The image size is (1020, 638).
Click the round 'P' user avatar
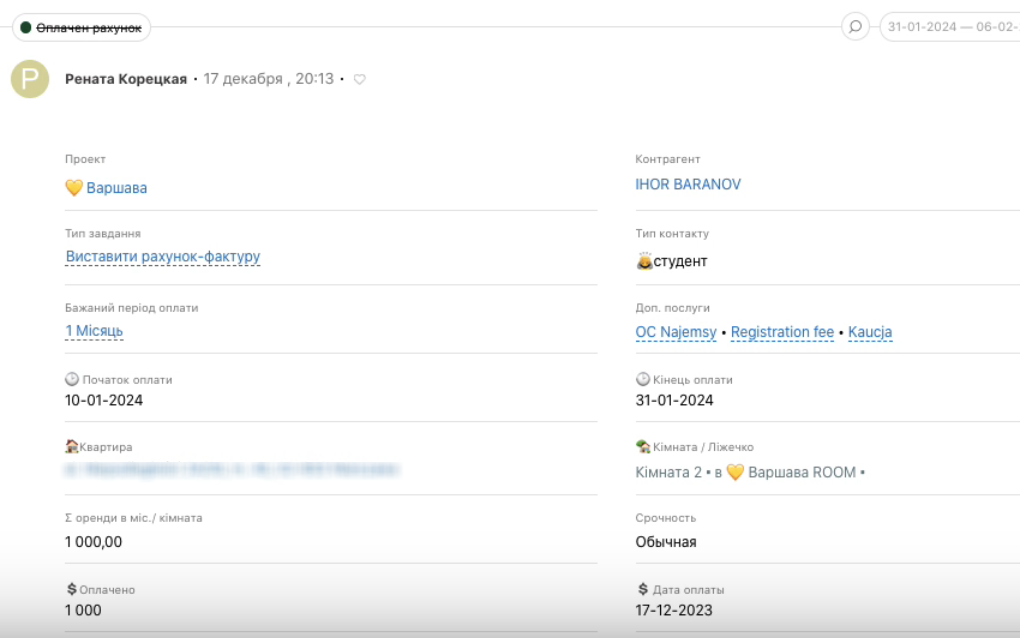pyautogui.click(x=30, y=79)
